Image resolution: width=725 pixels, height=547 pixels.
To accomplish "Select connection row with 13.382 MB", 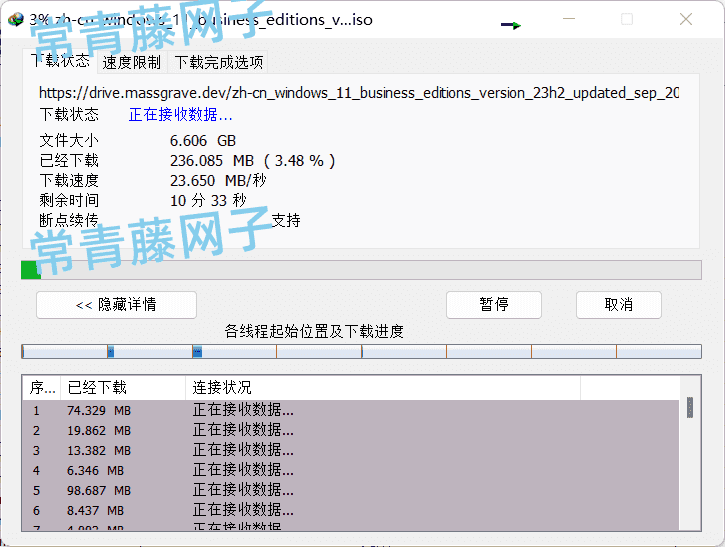I will (x=351, y=450).
